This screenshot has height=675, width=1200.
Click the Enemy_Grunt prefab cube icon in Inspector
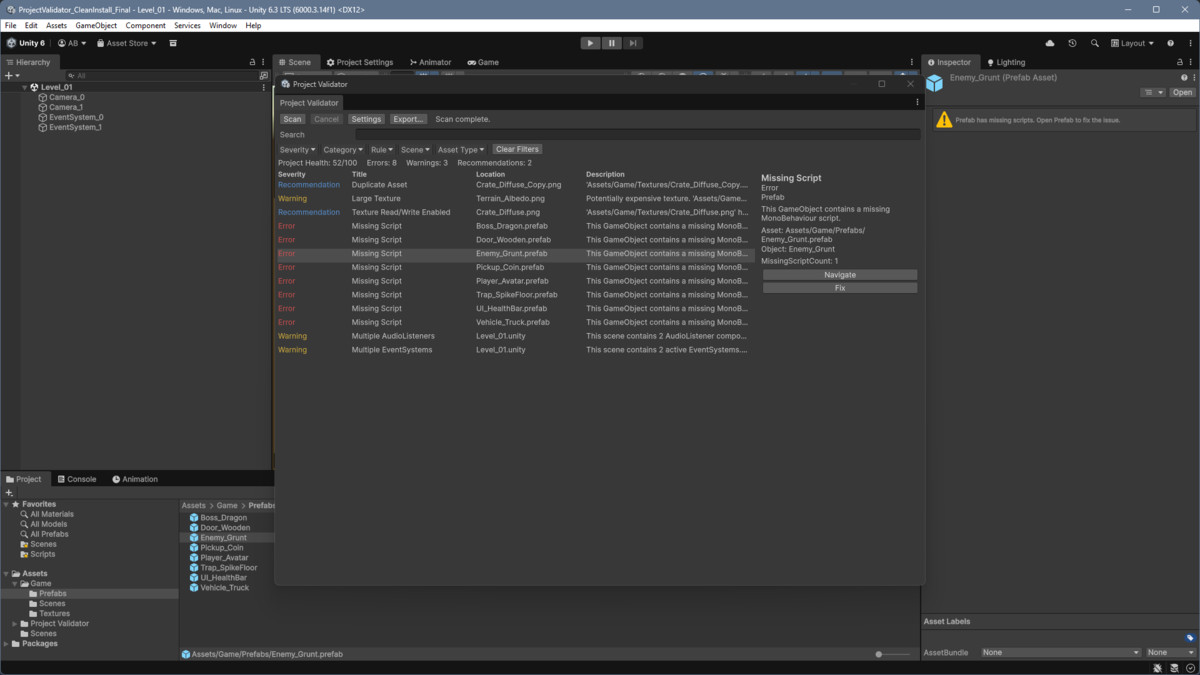[934, 84]
